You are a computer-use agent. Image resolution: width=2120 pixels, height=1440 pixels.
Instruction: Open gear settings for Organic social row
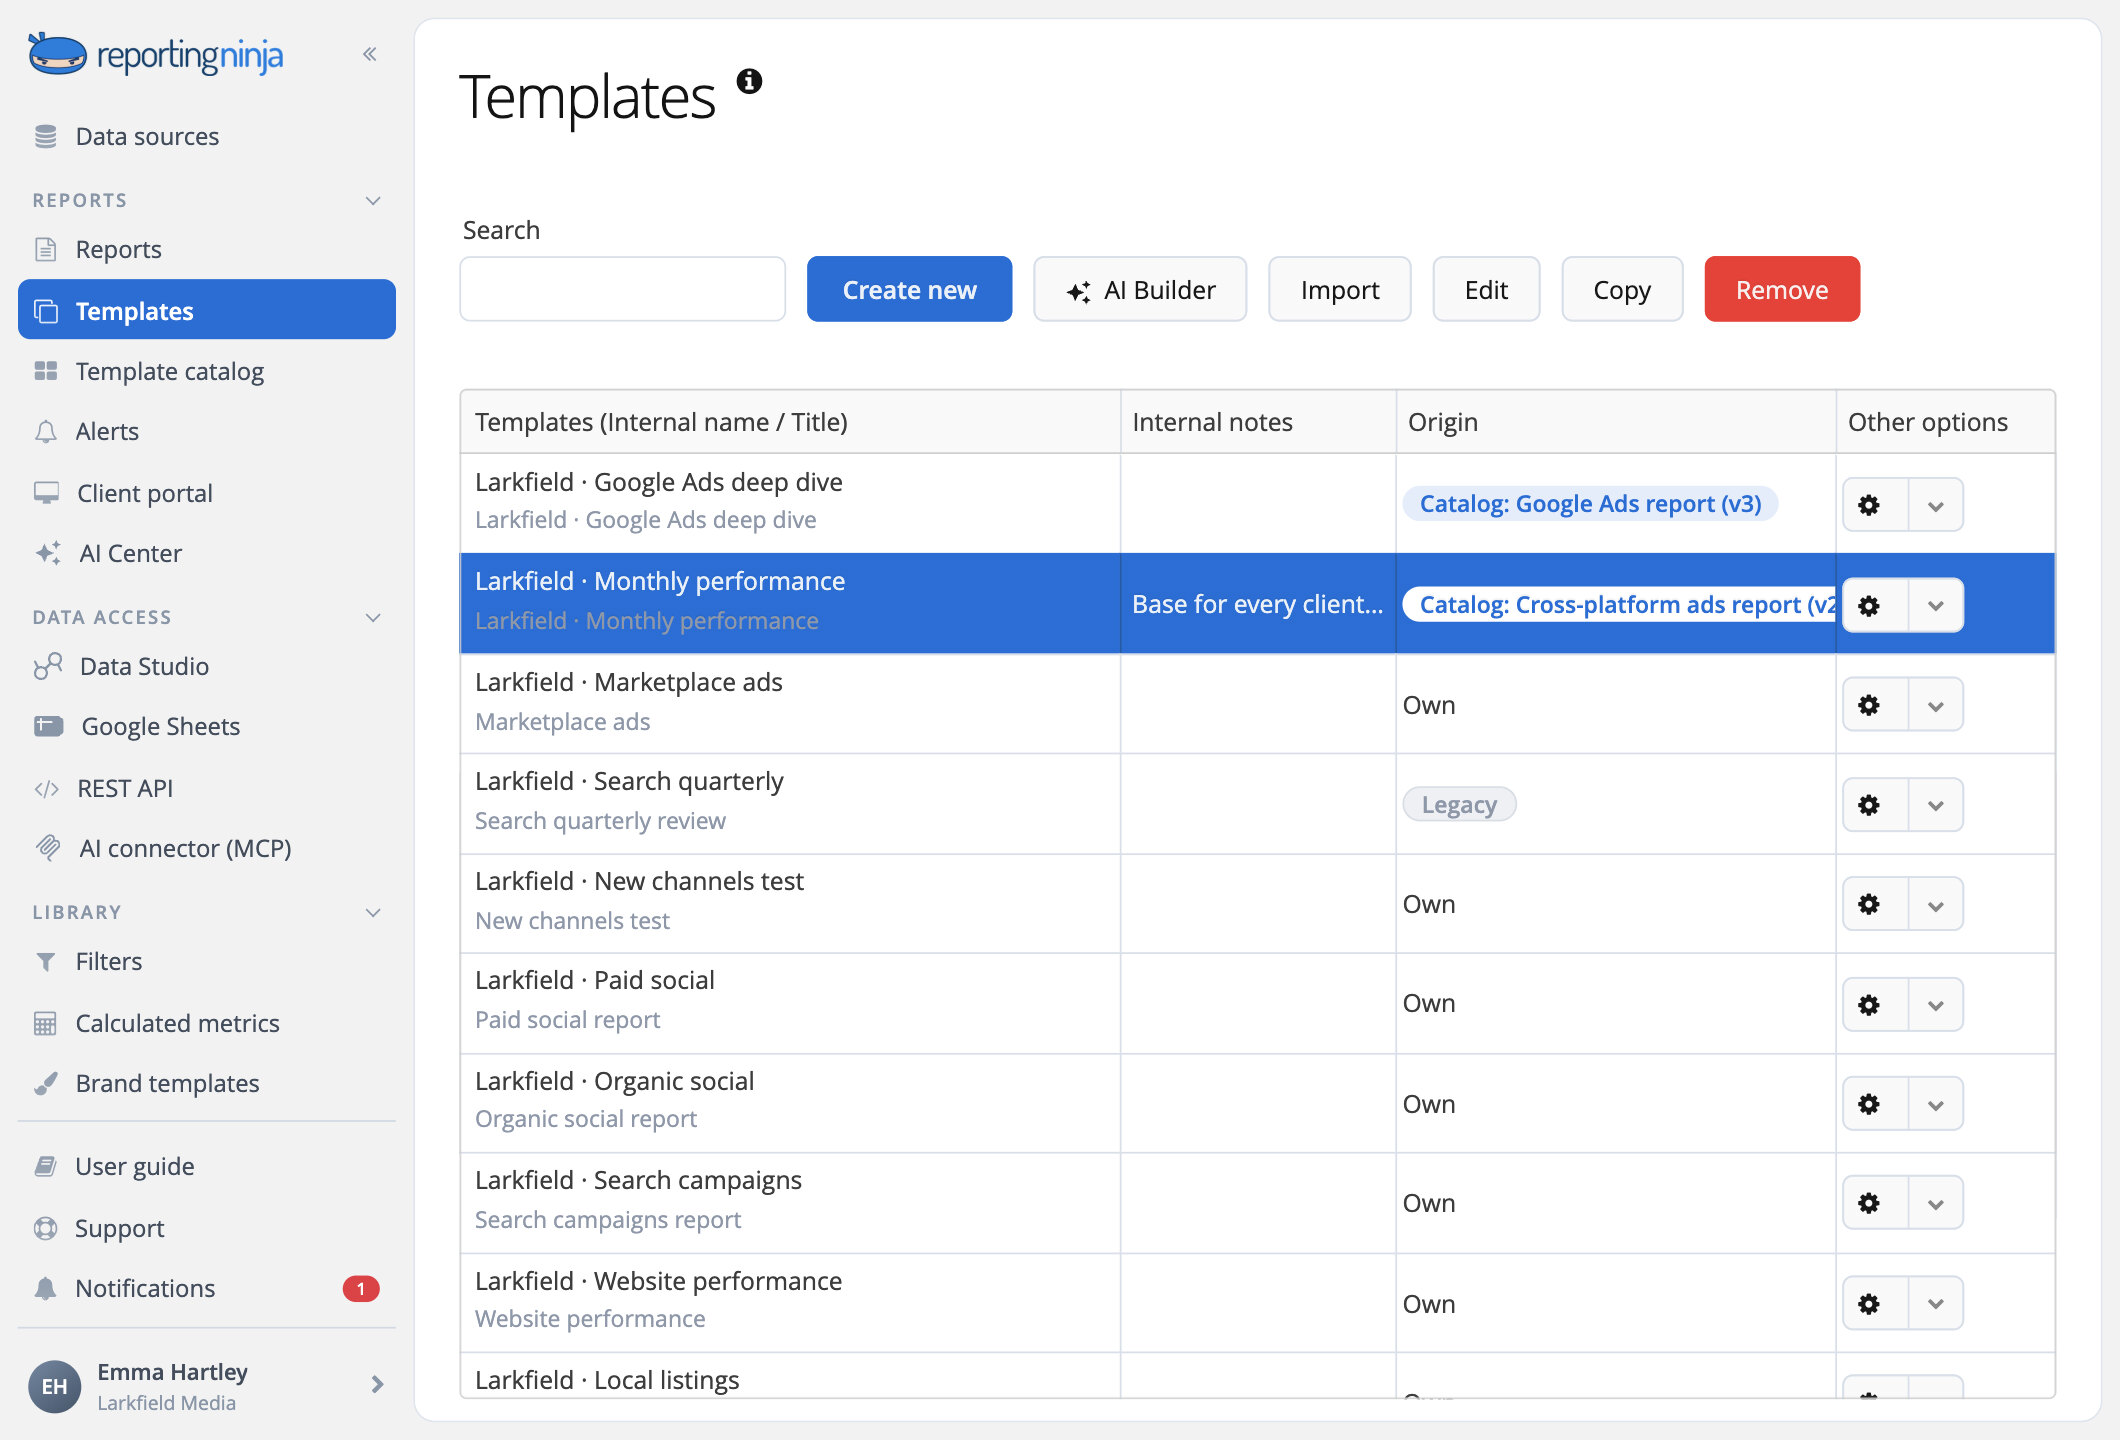[x=1869, y=1104]
